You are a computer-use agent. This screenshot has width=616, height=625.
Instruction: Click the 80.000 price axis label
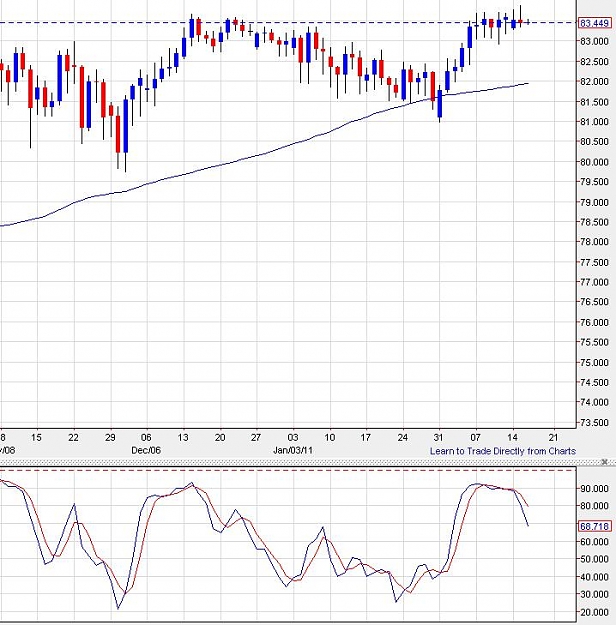click(x=594, y=162)
